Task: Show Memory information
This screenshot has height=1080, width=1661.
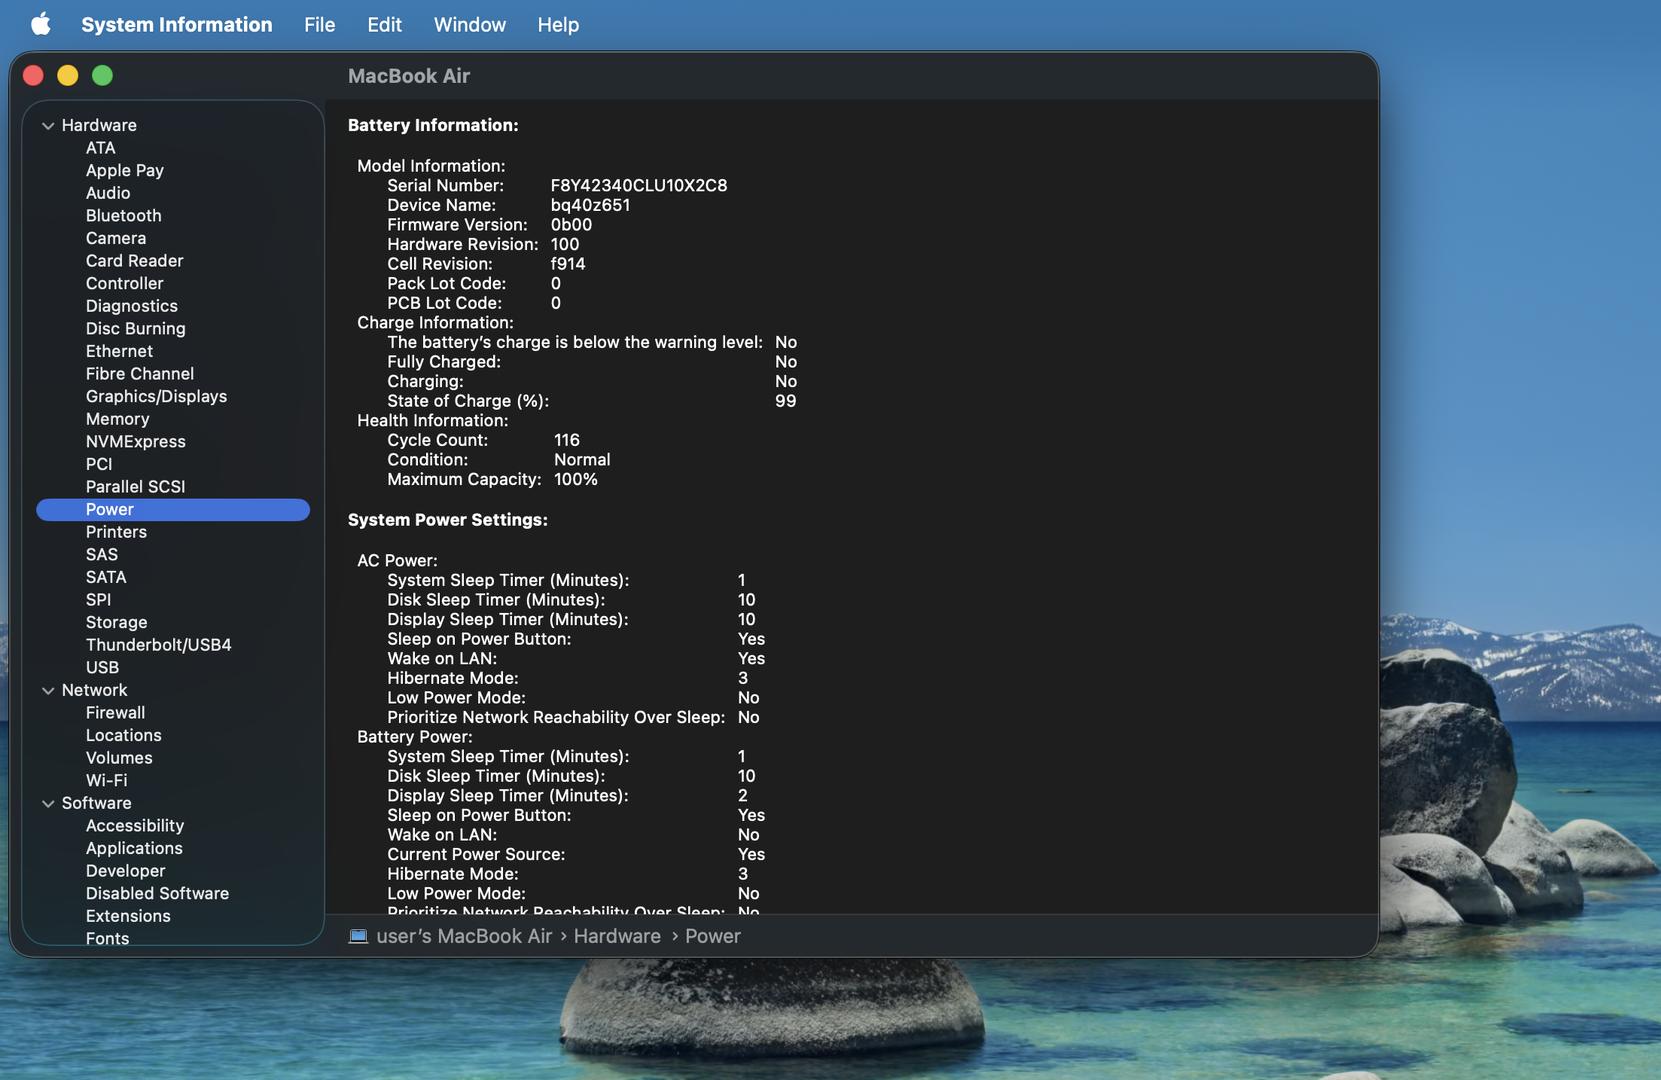Action: point(117,419)
